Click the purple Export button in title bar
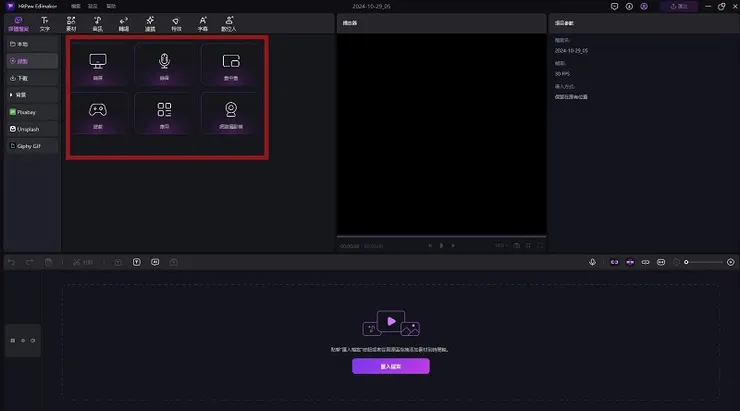 coord(679,6)
